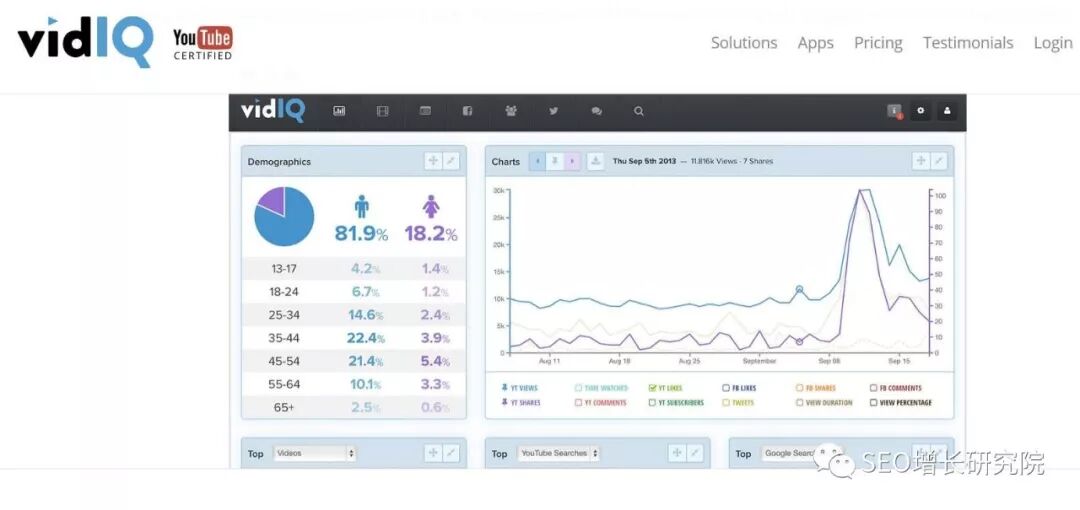Go to next date in Charts header
This screenshot has height=510, width=1080.
tap(572, 161)
